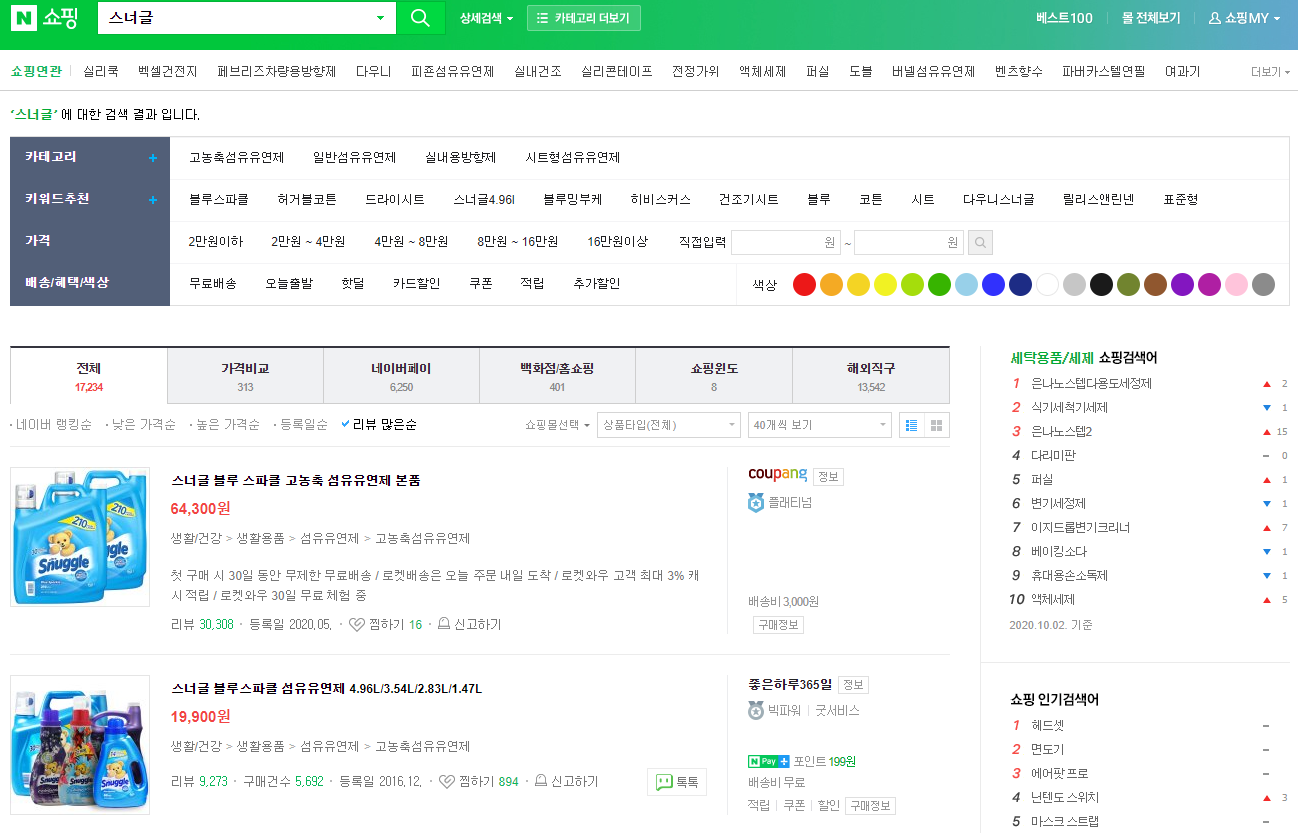The width and height of the screenshot is (1298, 833).
Task: Click the Naver N logo icon
Action: point(24,18)
